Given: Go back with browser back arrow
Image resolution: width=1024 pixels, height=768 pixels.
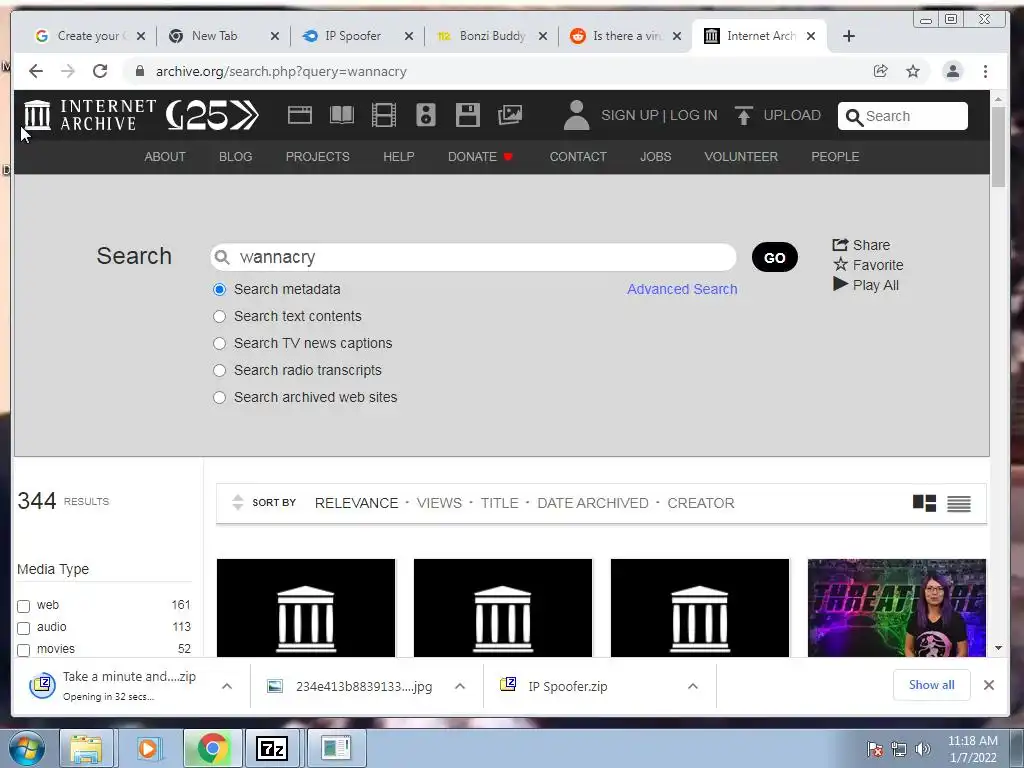Looking at the screenshot, I should pos(36,71).
